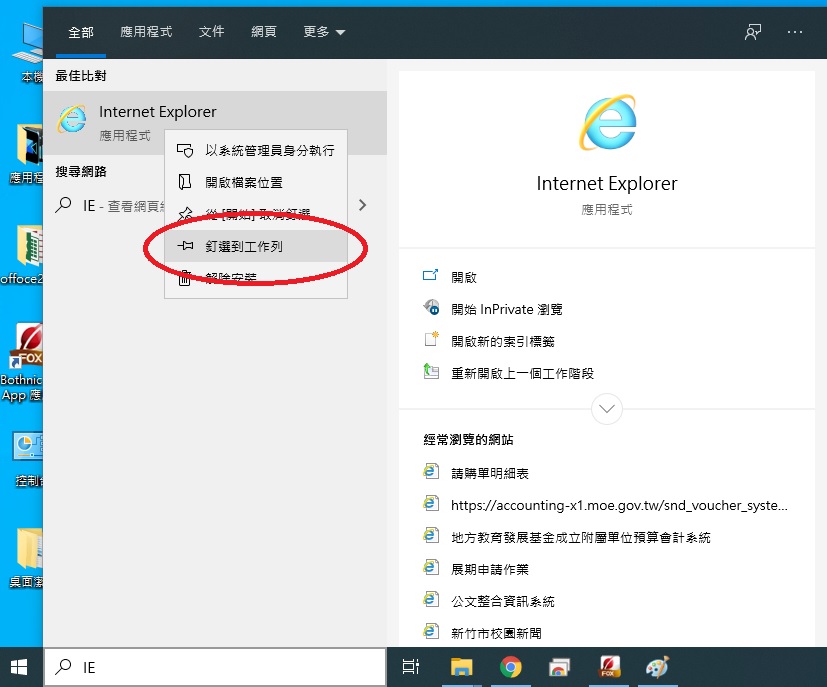
Task: Open the three-dot options menu
Action: [x=794, y=32]
